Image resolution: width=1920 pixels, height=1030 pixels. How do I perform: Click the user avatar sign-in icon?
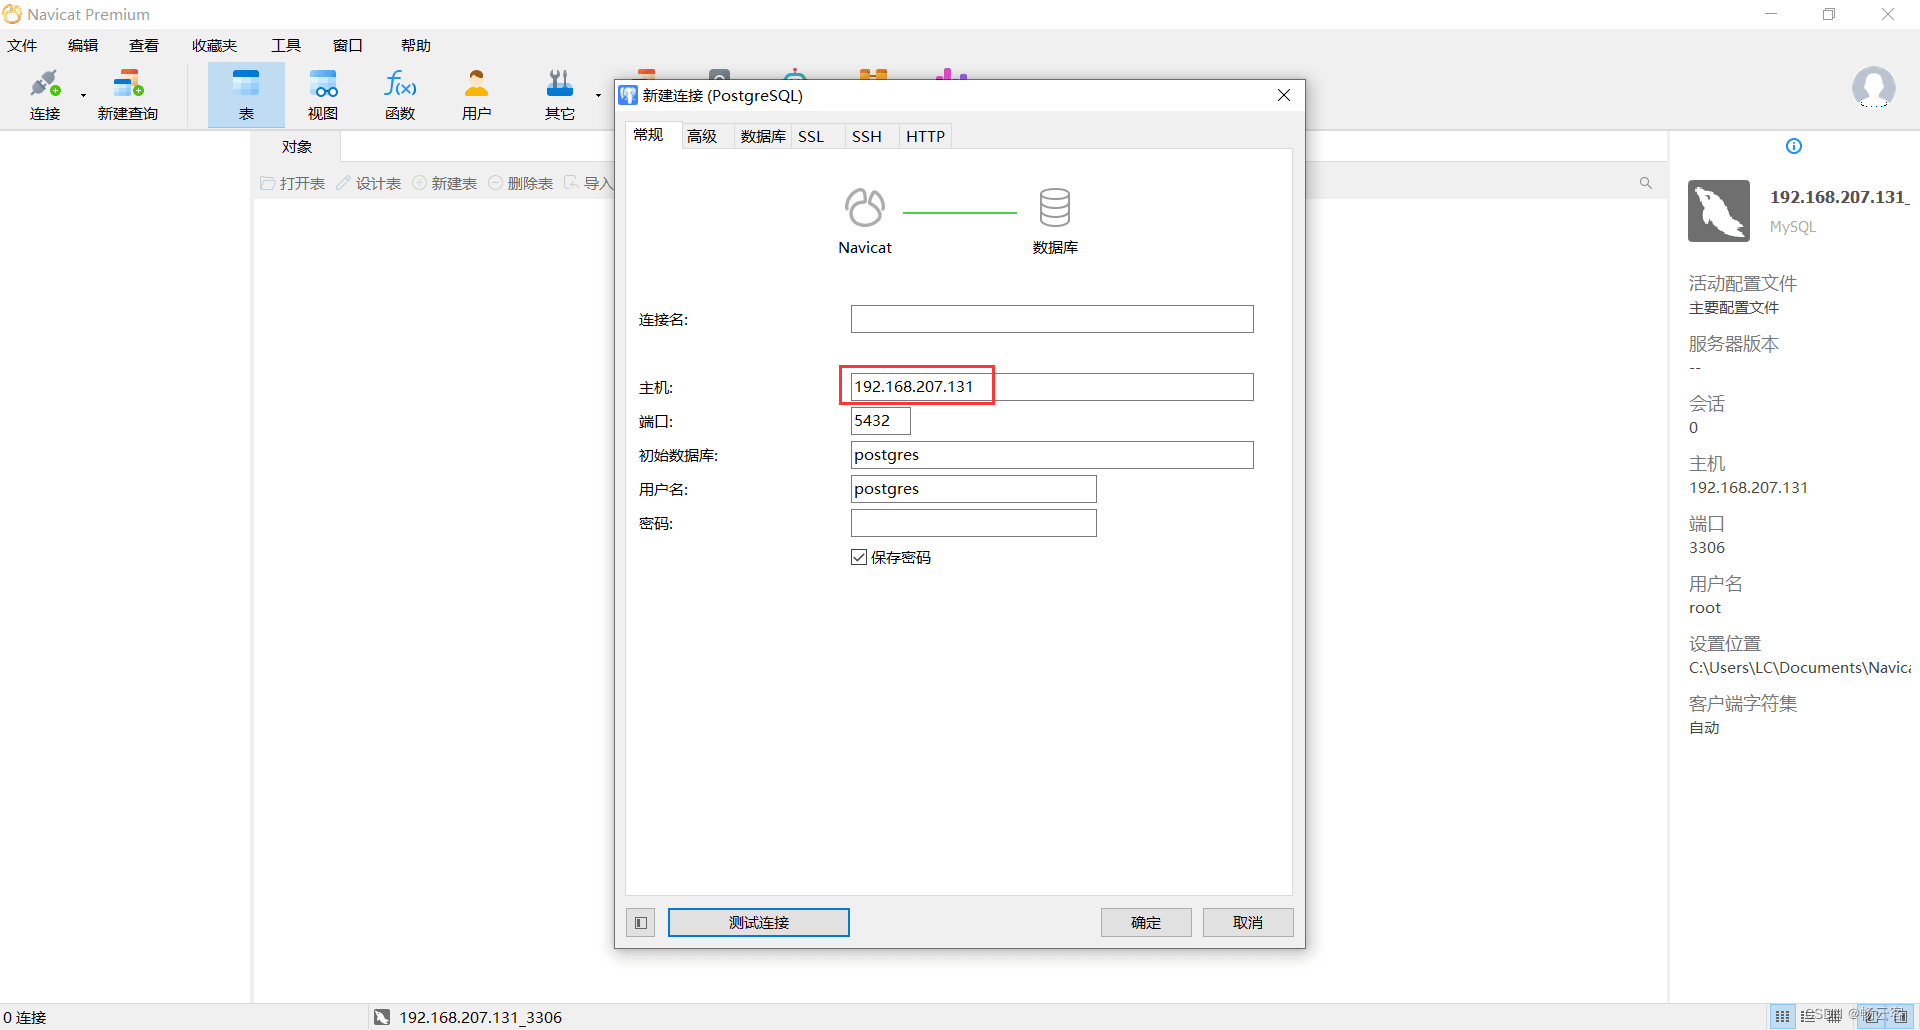(1873, 88)
